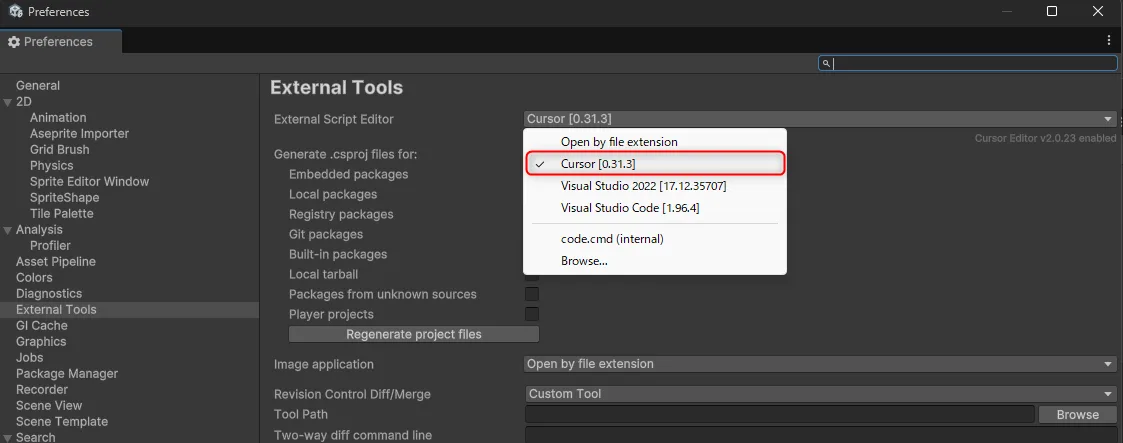Open Jobs preferences
The height and width of the screenshot is (443, 1123).
pos(29,358)
